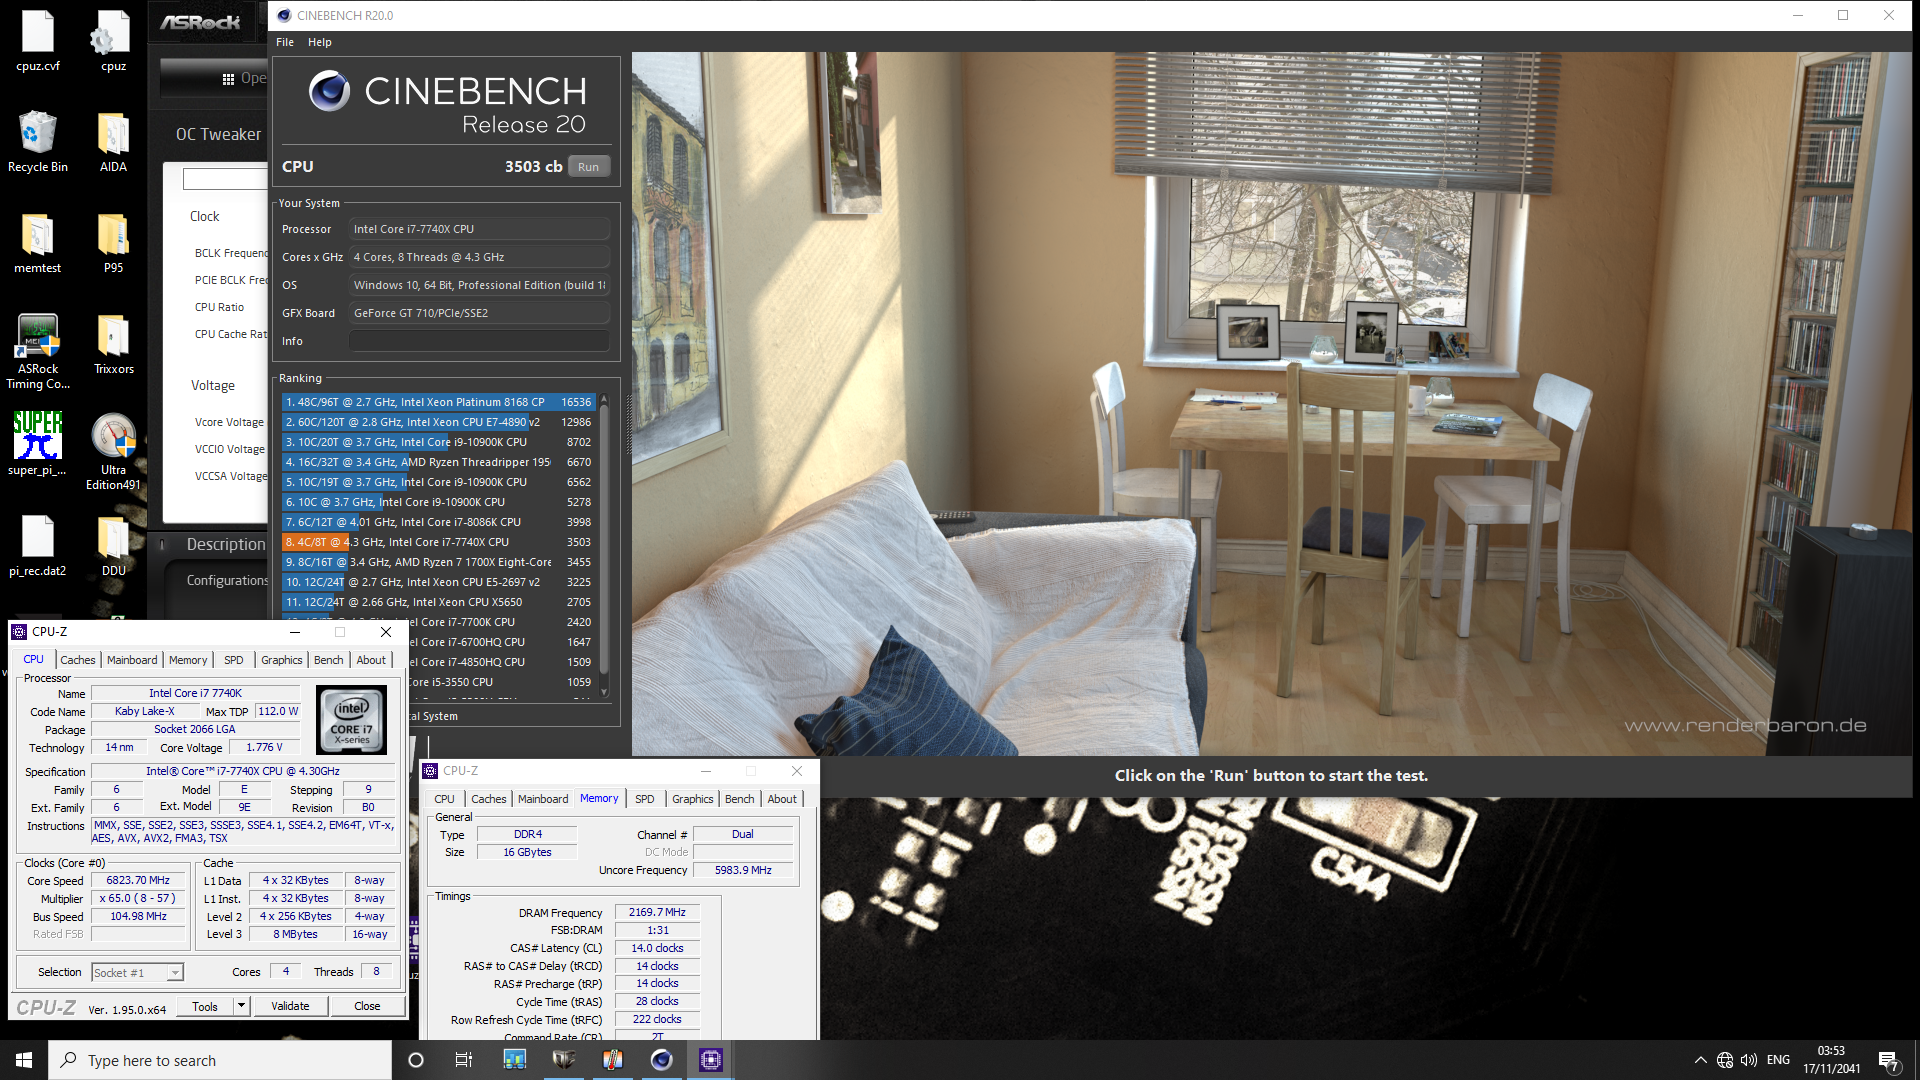Open Bench tab in left CPU-Z window

tap(328, 660)
